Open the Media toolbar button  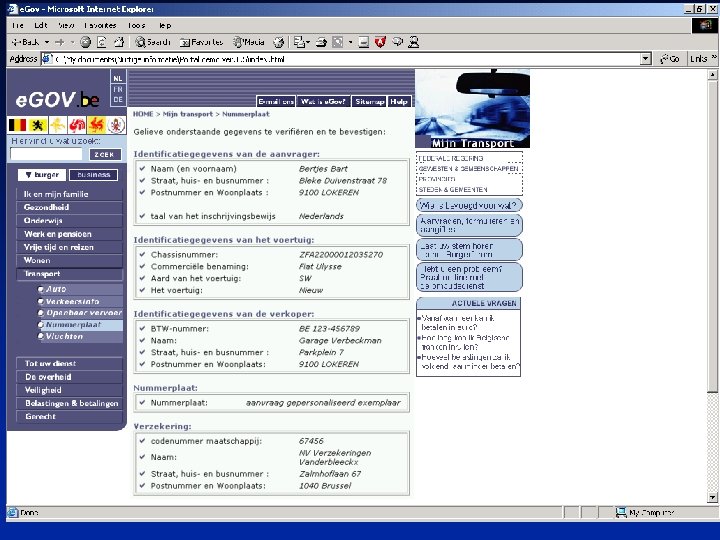(x=248, y=42)
